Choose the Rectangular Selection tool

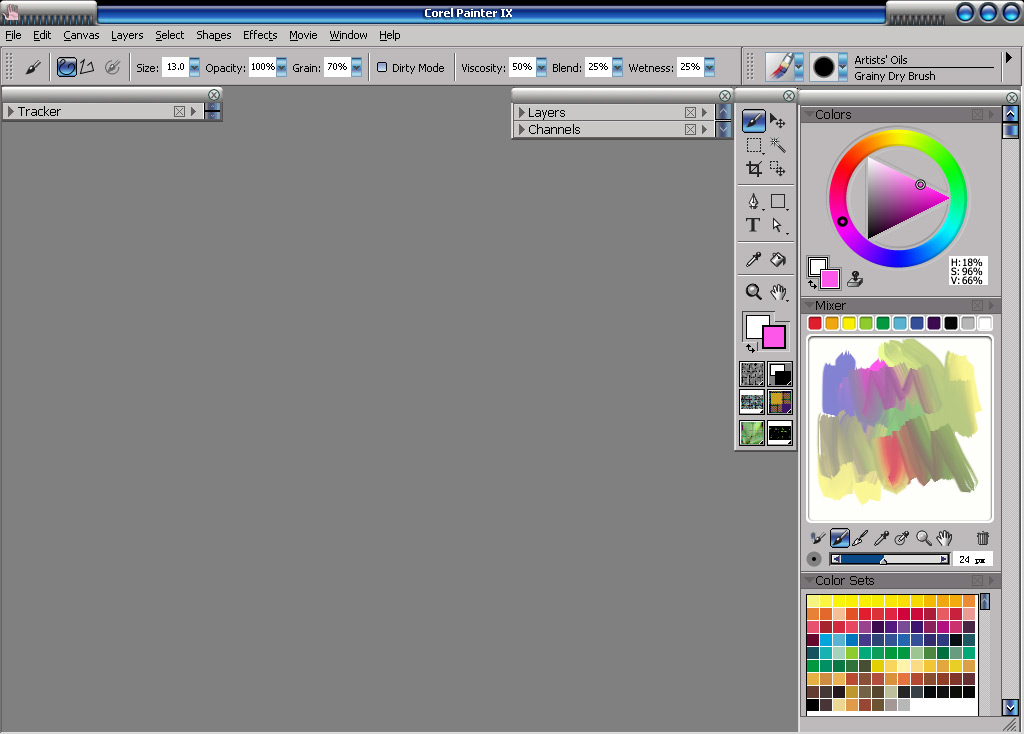click(x=754, y=145)
